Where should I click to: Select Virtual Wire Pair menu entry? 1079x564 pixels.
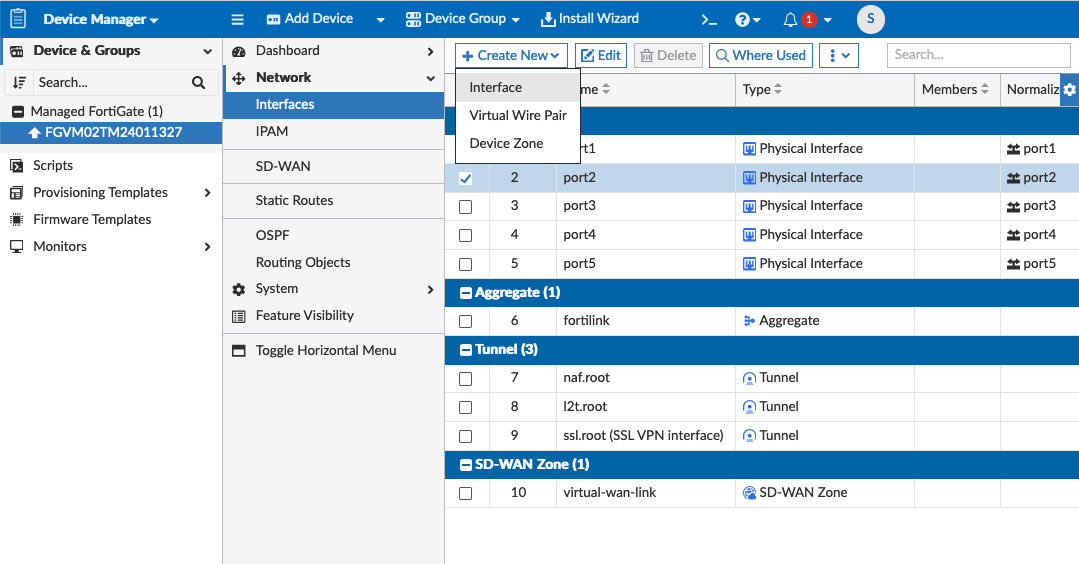[518, 116]
